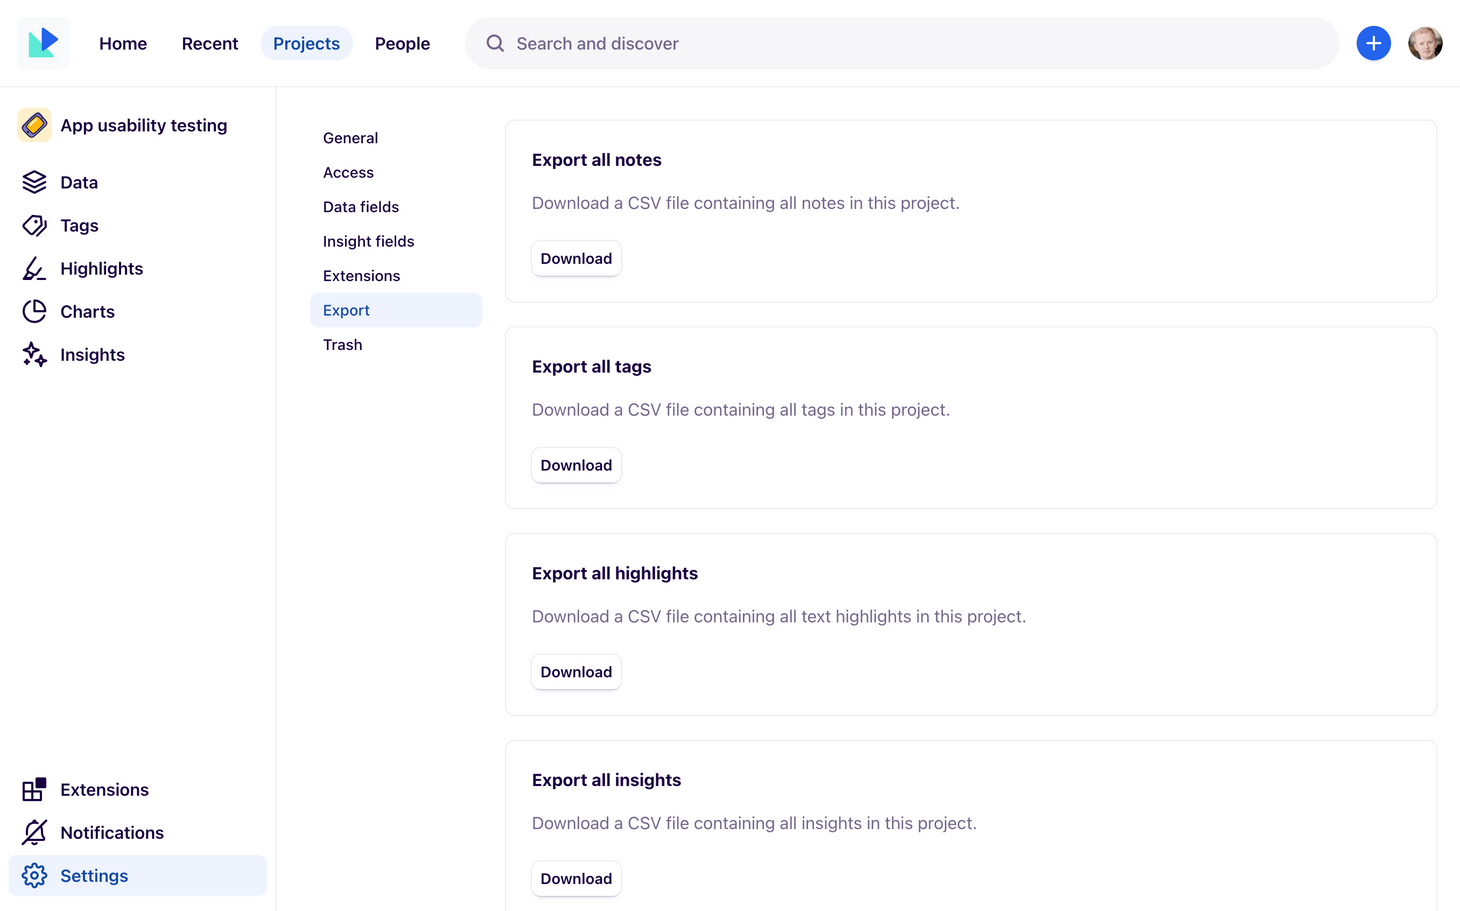
Task: Download all tags as CSV
Action: tap(576, 464)
